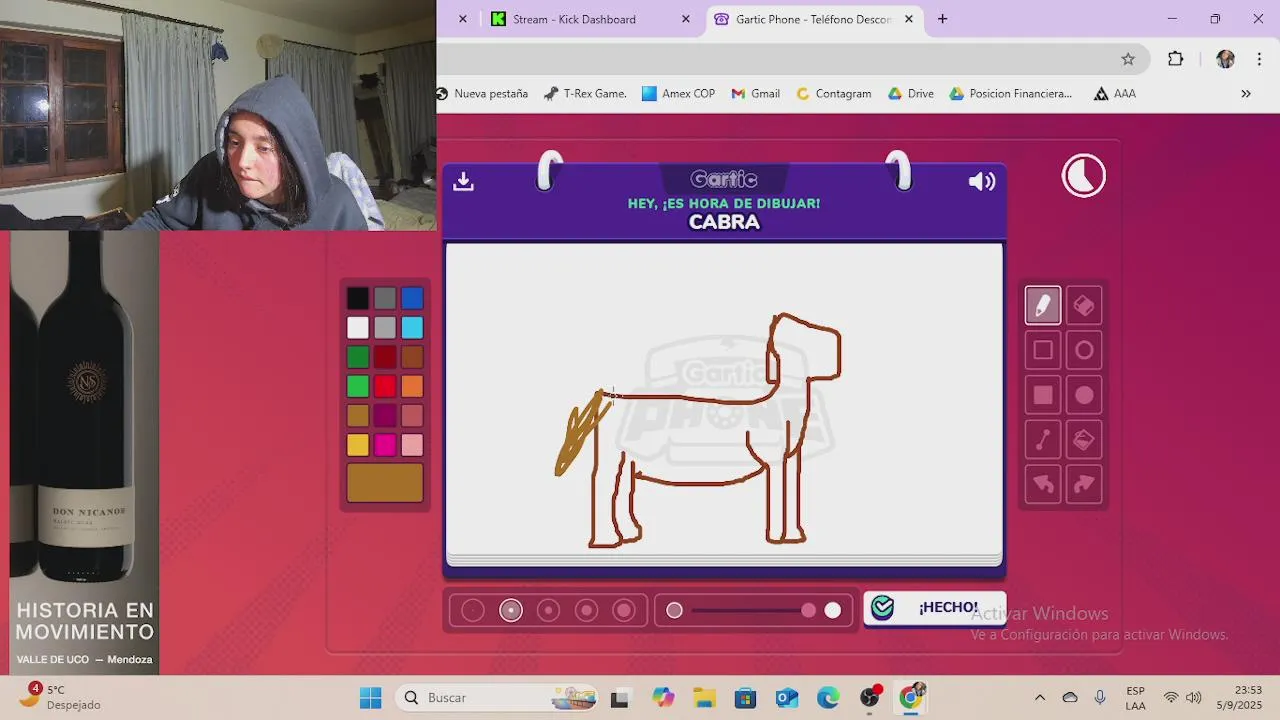Pick the light gray color swatch
This screenshot has width=1280, height=720.
[x=385, y=327]
